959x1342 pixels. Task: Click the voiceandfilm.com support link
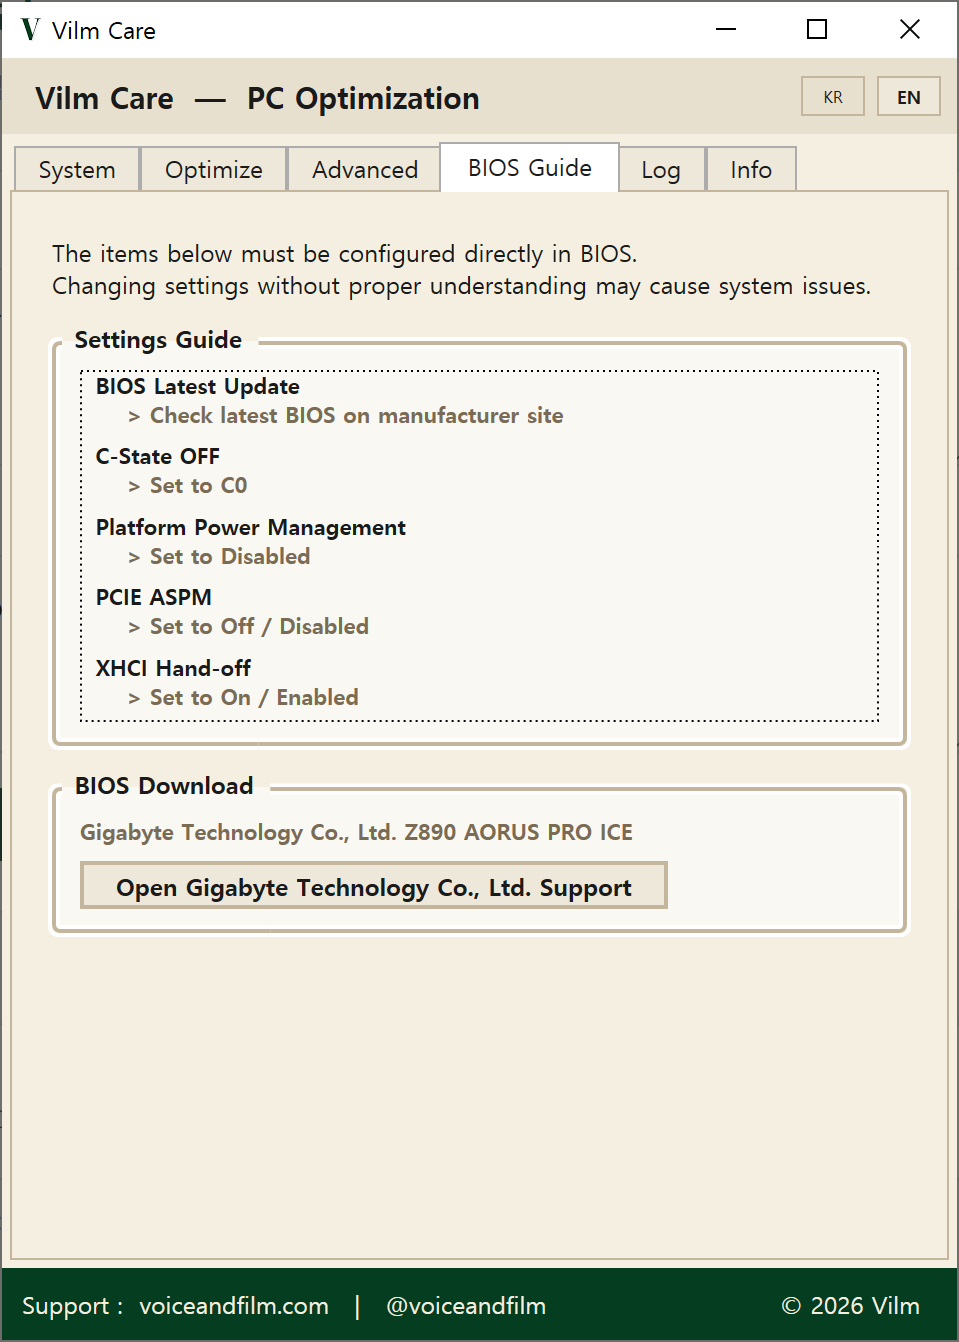tap(234, 1306)
